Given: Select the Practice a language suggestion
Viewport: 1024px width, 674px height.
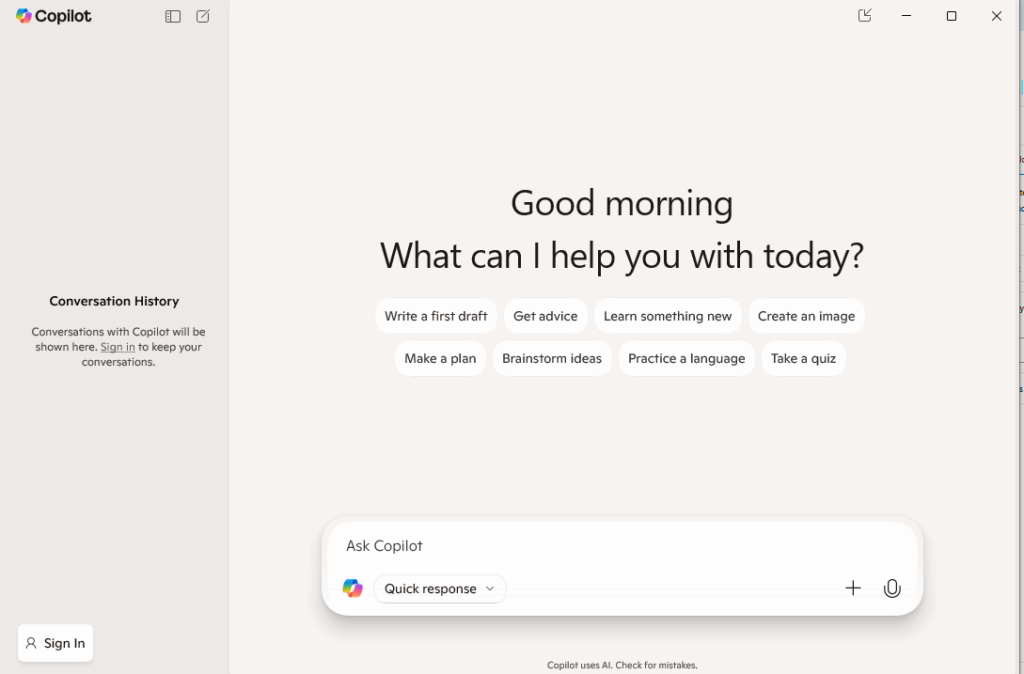Looking at the screenshot, I should point(686,358).
